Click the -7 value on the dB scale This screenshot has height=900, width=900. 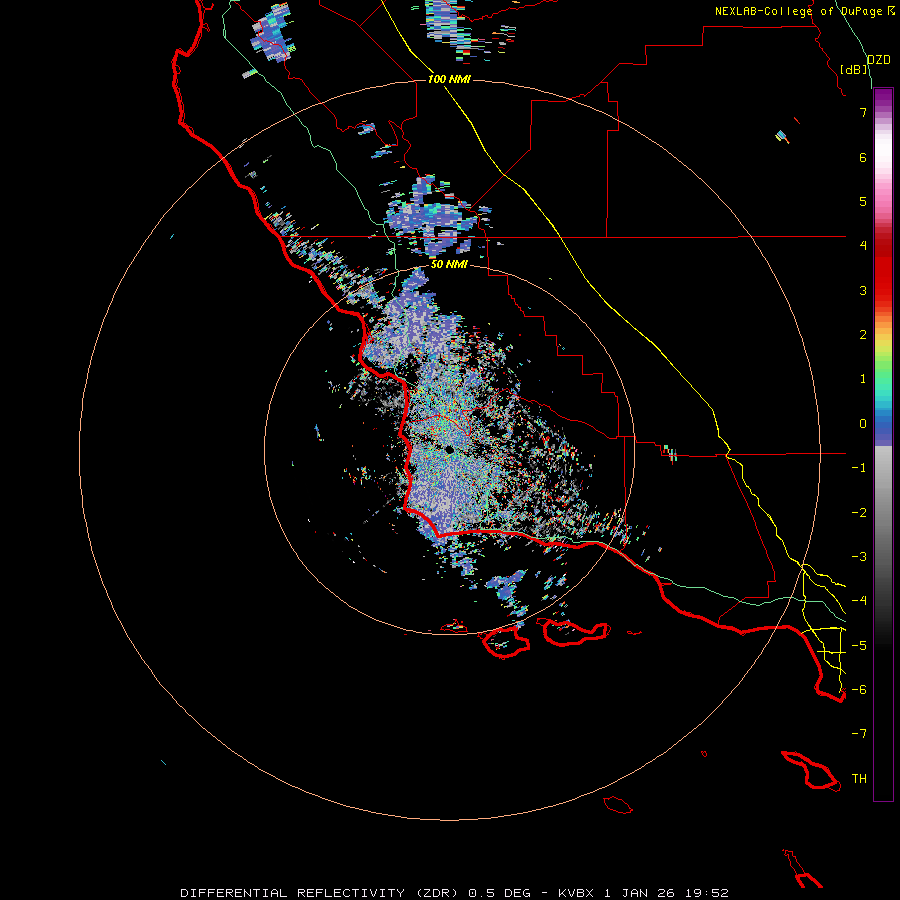click(x=859, y=734)
